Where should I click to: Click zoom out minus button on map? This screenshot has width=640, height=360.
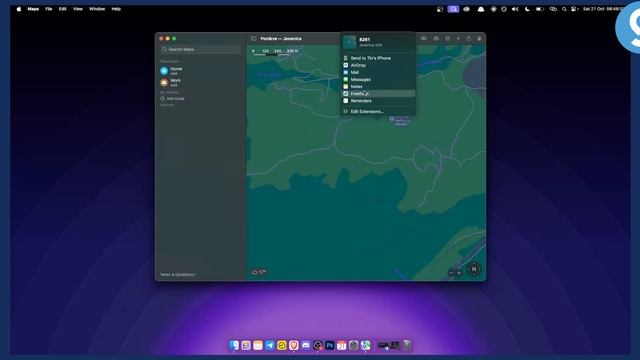pyautogui.click(x=451, y=273)
